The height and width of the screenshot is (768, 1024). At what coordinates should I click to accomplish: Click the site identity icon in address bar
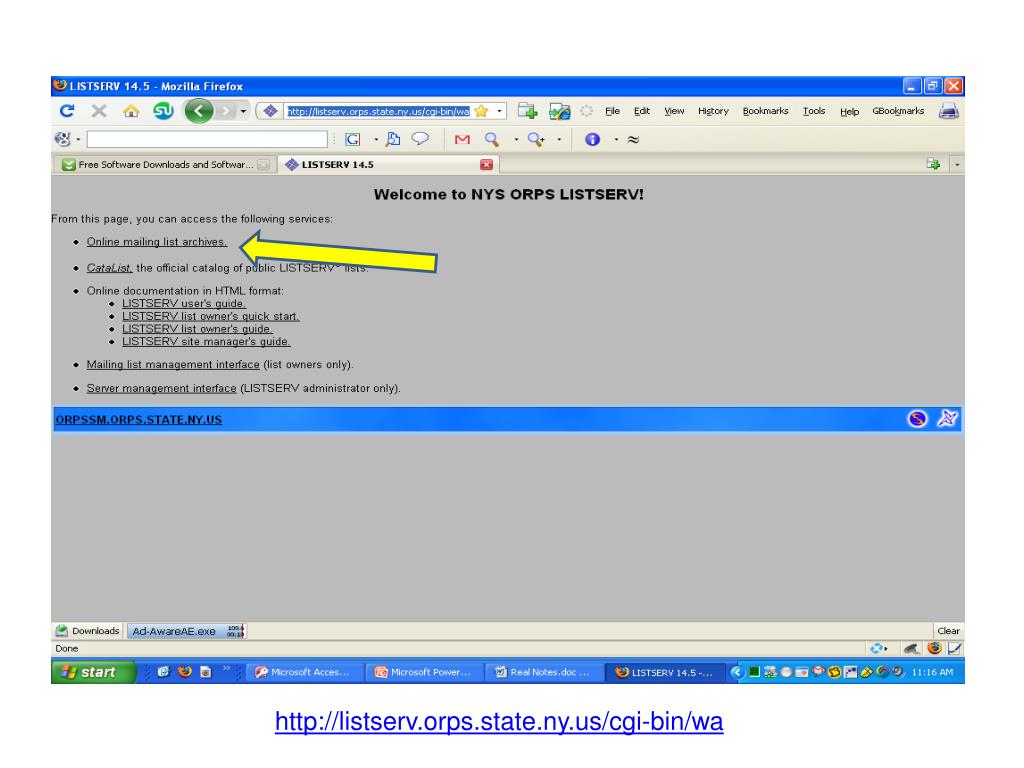[x=270, y=111]
